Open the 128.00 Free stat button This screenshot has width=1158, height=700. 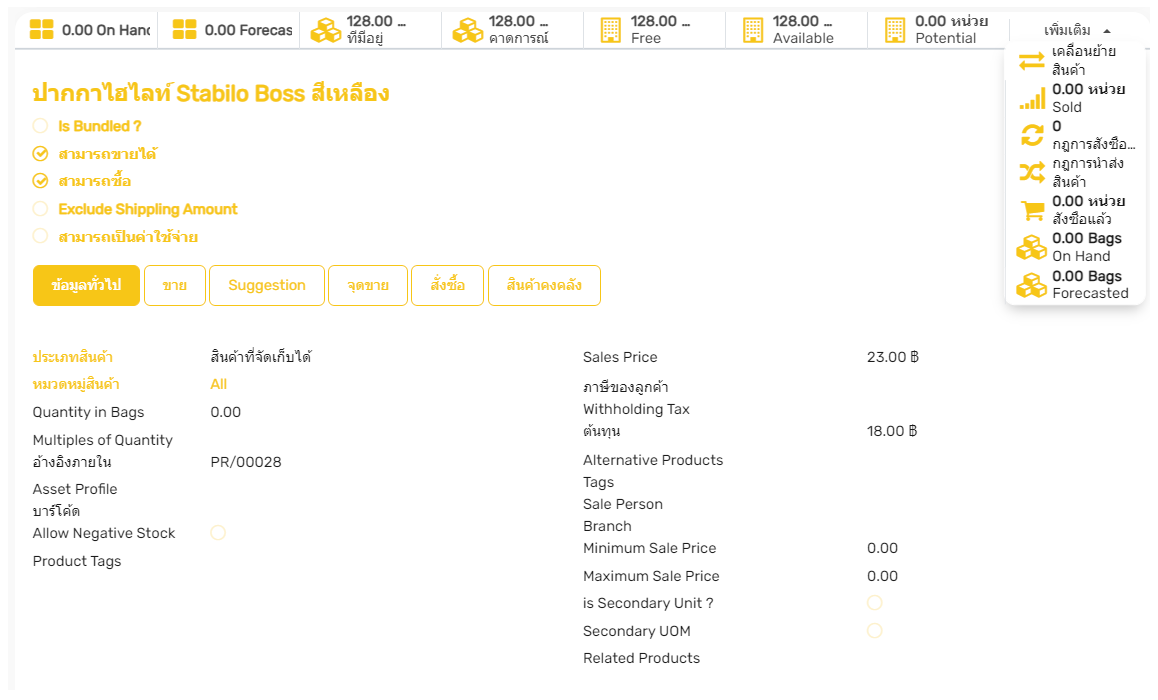coord(654,30)
